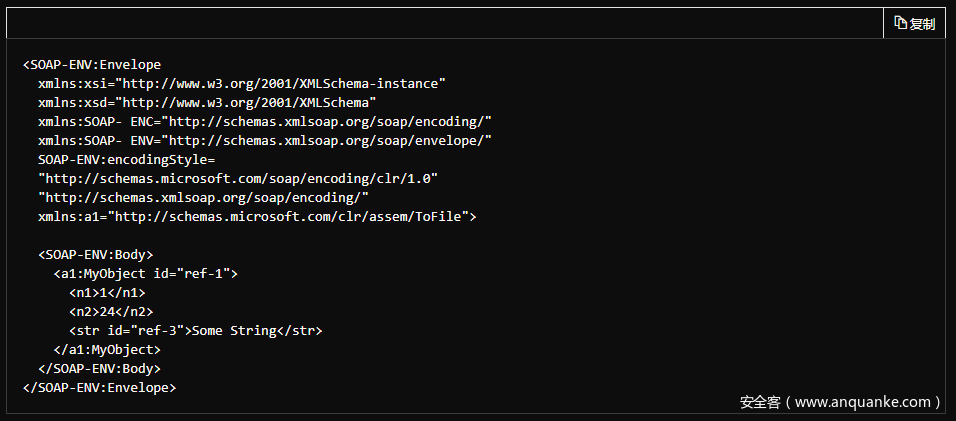The image size is (956, 421).
Task: Click the xmlns:SOAP- ENV envelope namespace line
Action: click(264, 141)
